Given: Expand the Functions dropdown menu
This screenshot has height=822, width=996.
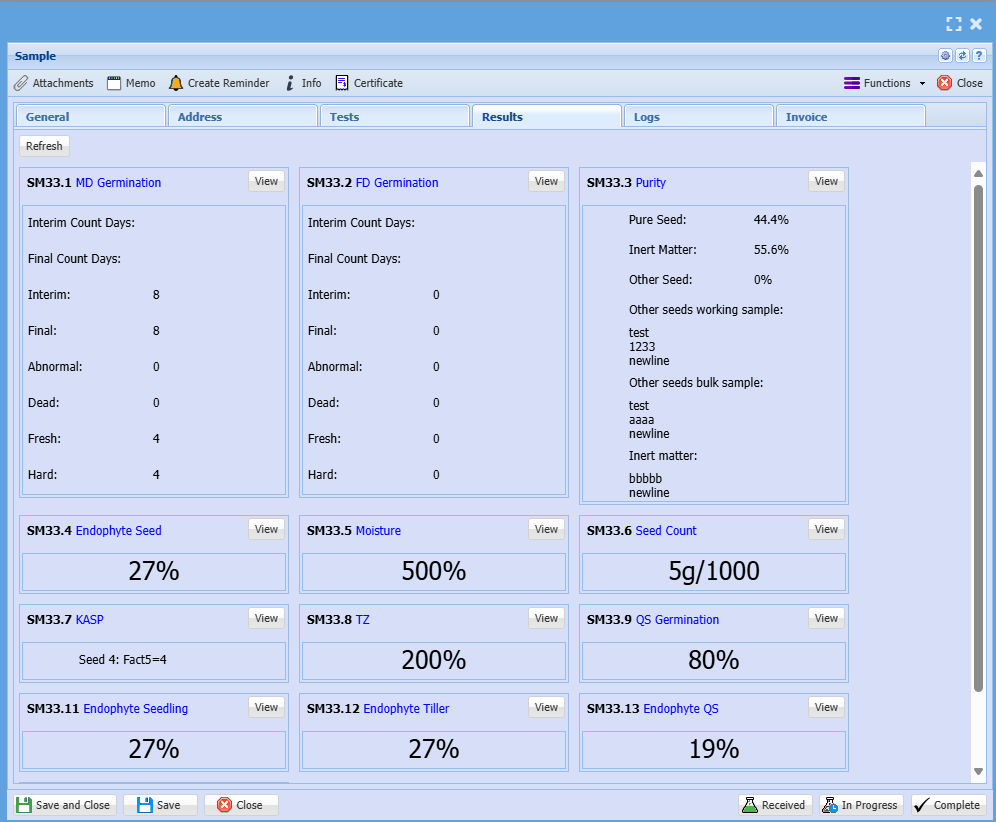Looking at the screenshot, I should (x=886, y=83).
